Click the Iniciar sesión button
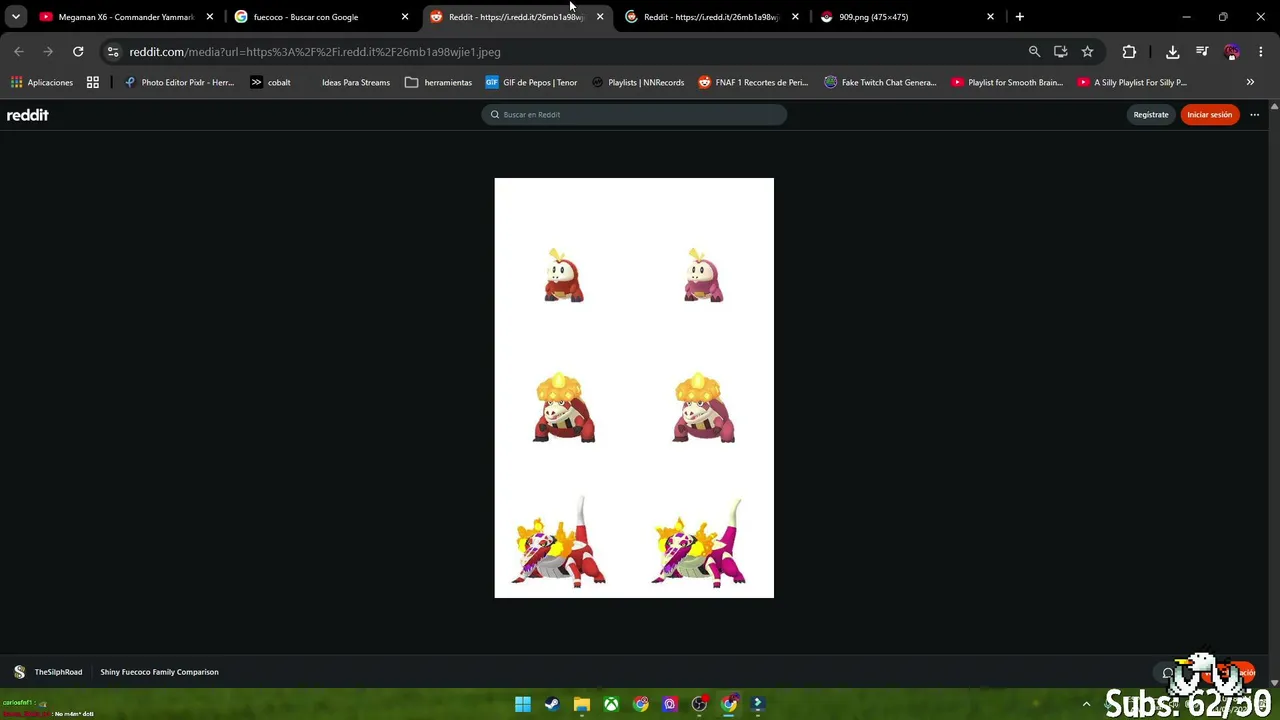This screenshot has width=1280, height=720. pyautogui.click(x=1209, y=115)
